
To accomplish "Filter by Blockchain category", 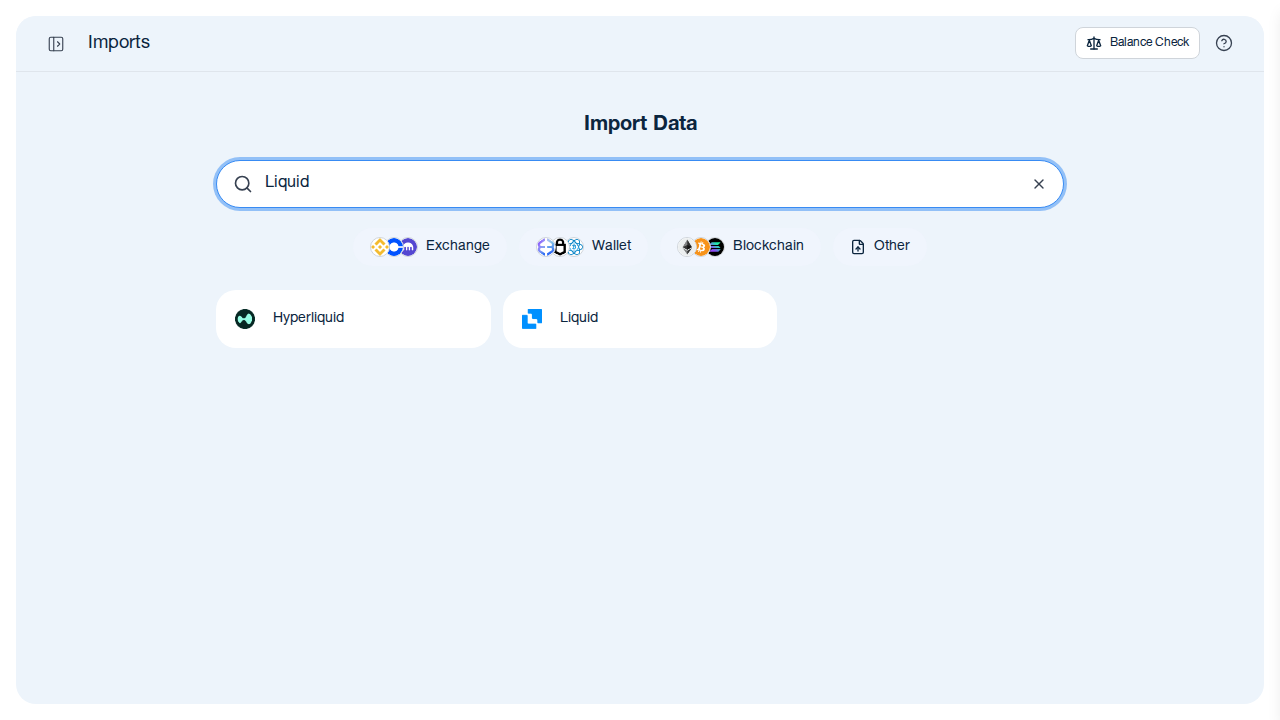I will tap(741, 246).
